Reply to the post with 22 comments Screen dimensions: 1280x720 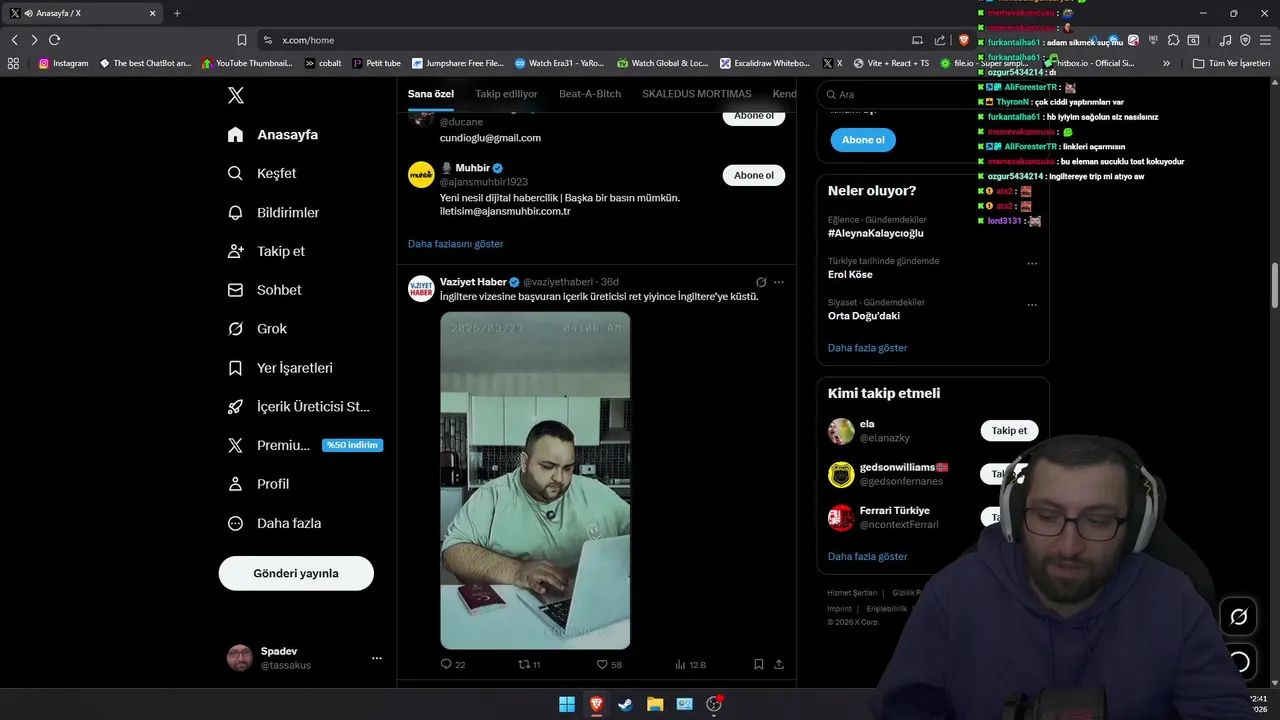tap(453, 664)
